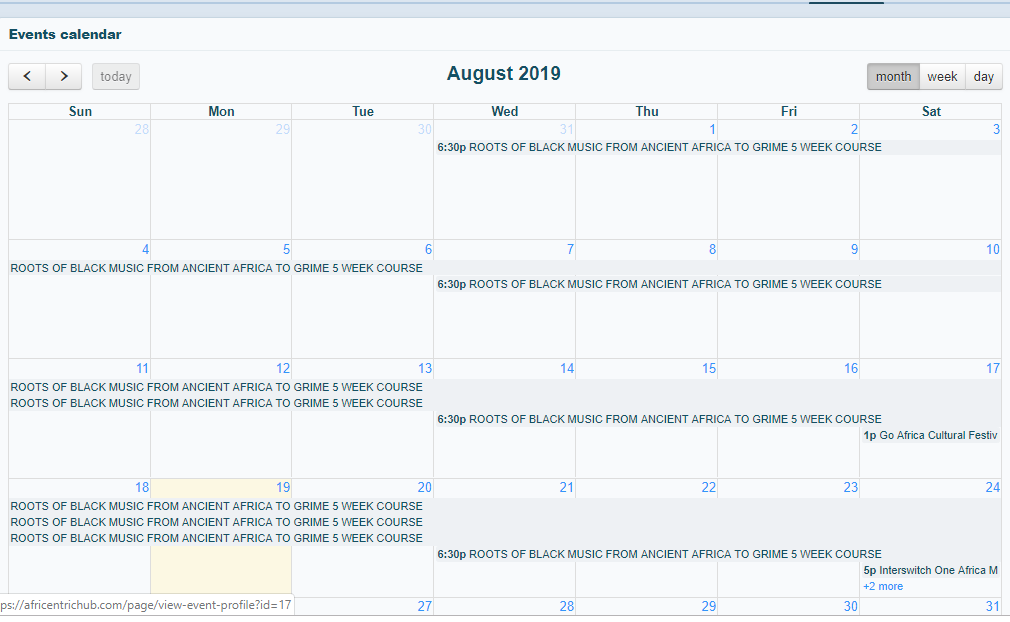Select day number 10 on Saturday
The image size is (1010, 622).
[992, 250]
